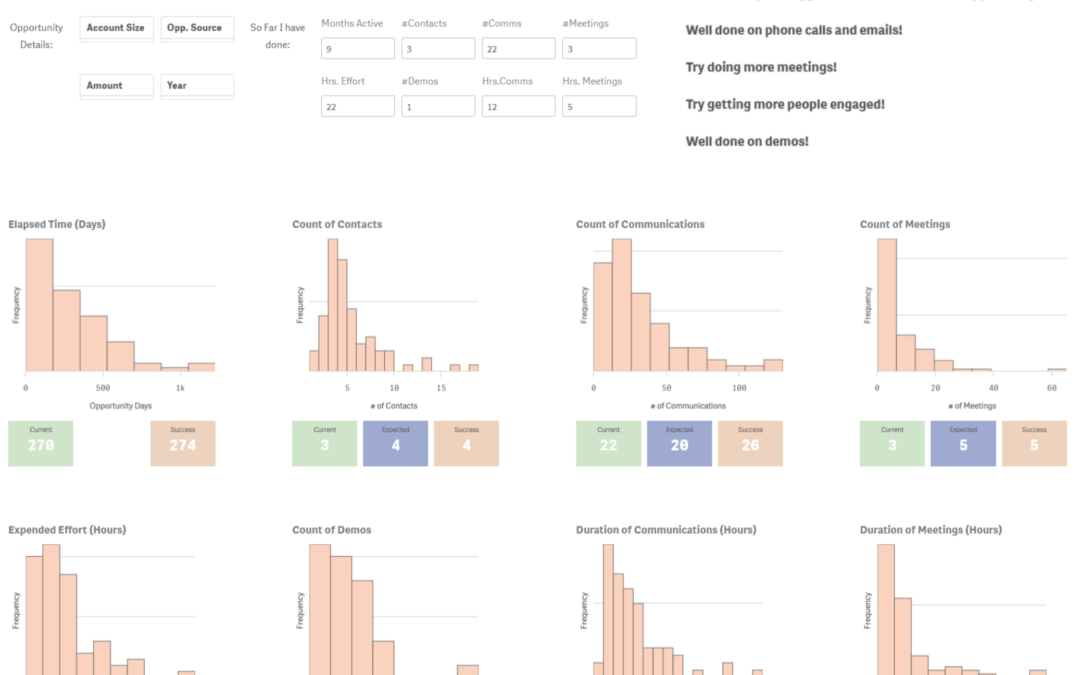1080x675 pixels.
Task: Click the Hrs. Effort input field
Action: coord(357,107)
